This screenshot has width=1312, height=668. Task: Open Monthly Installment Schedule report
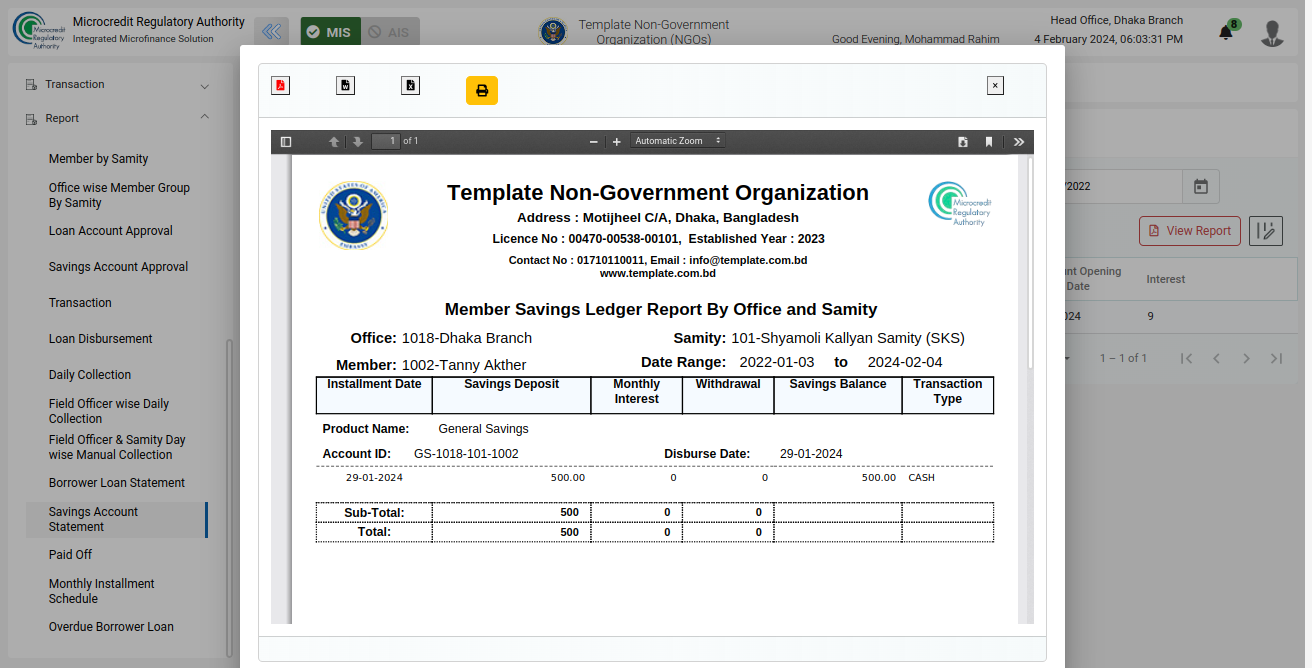pos(102,591)
